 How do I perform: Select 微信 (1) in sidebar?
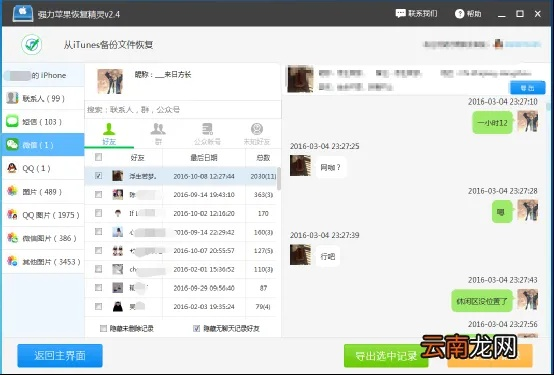(43, 145)
